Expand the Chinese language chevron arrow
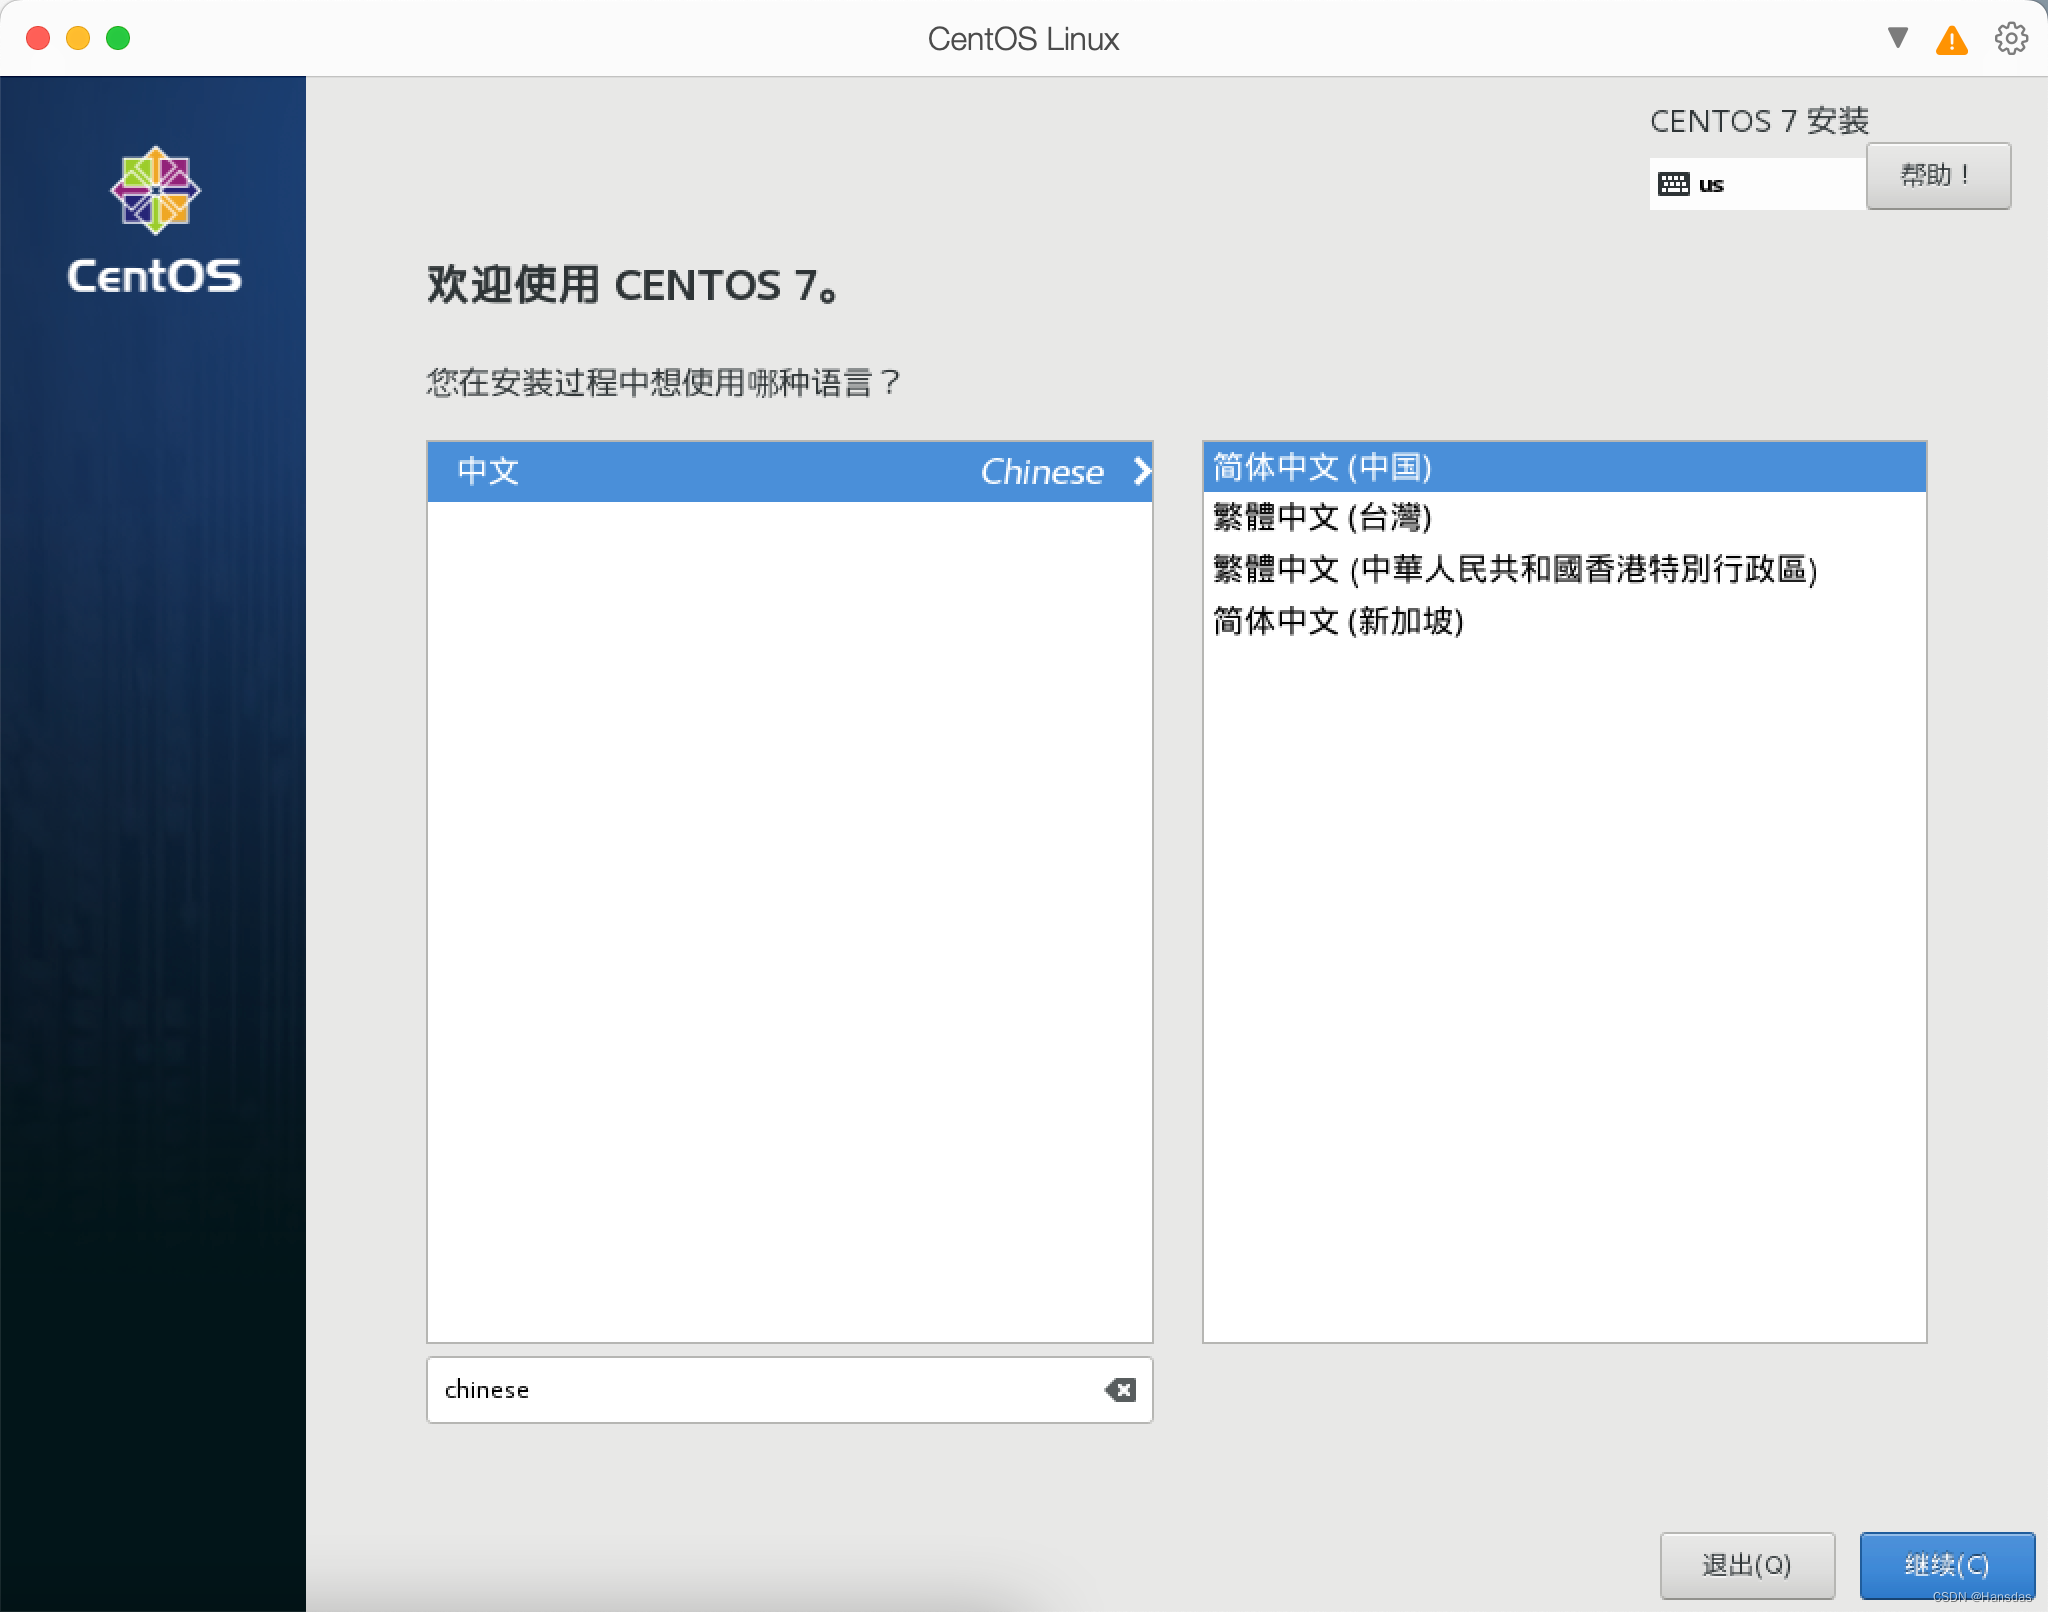This screenshot has height=1612, width=2048. tap(1141, 471)
